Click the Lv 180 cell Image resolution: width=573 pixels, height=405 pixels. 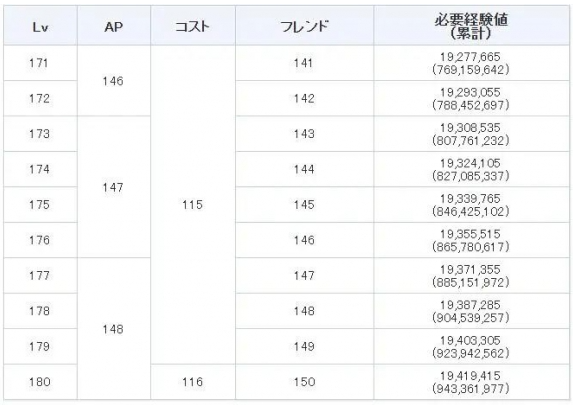pyautogui.click(x=40, y=382)
